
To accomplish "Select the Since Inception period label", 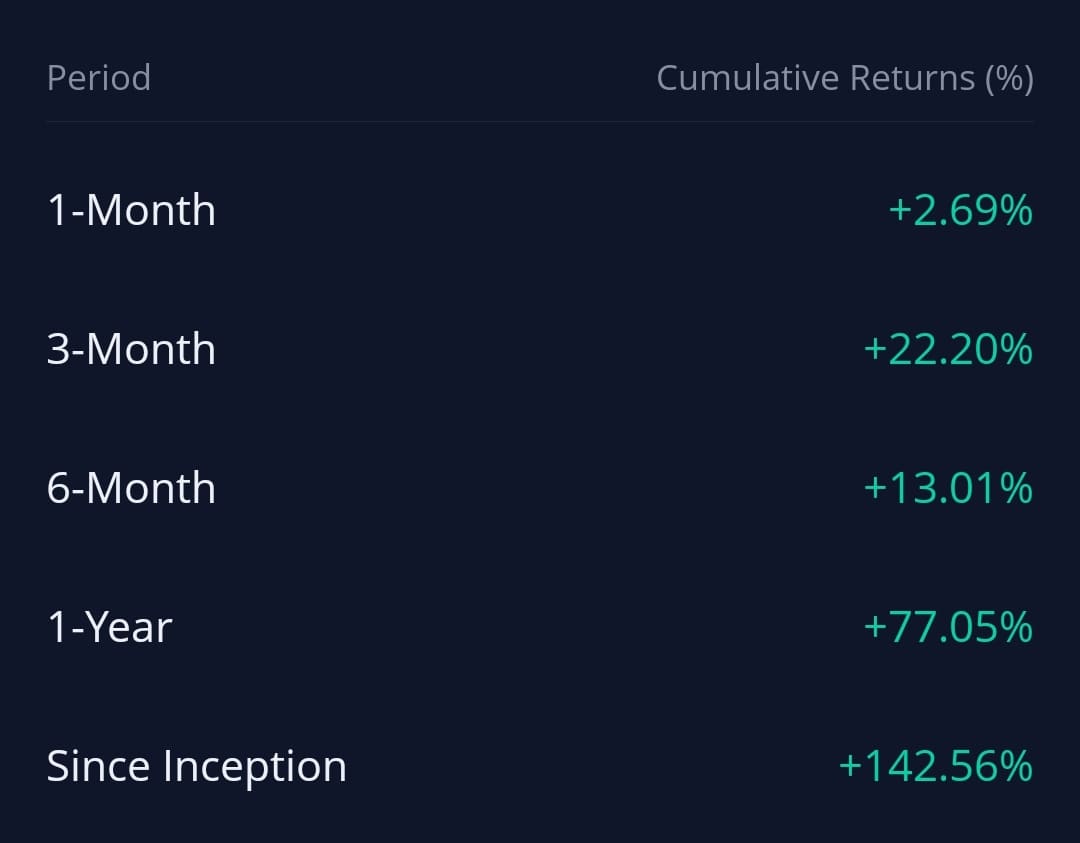I will click(x=196, y=766).
